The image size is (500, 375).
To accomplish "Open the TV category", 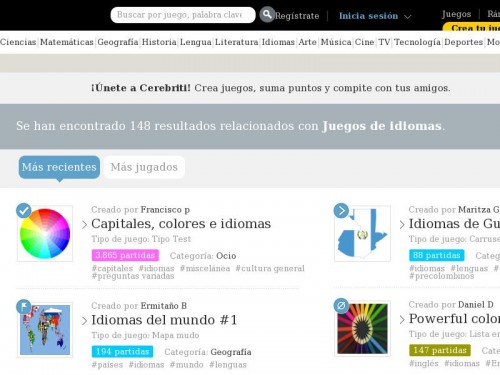I will (384, 42).
